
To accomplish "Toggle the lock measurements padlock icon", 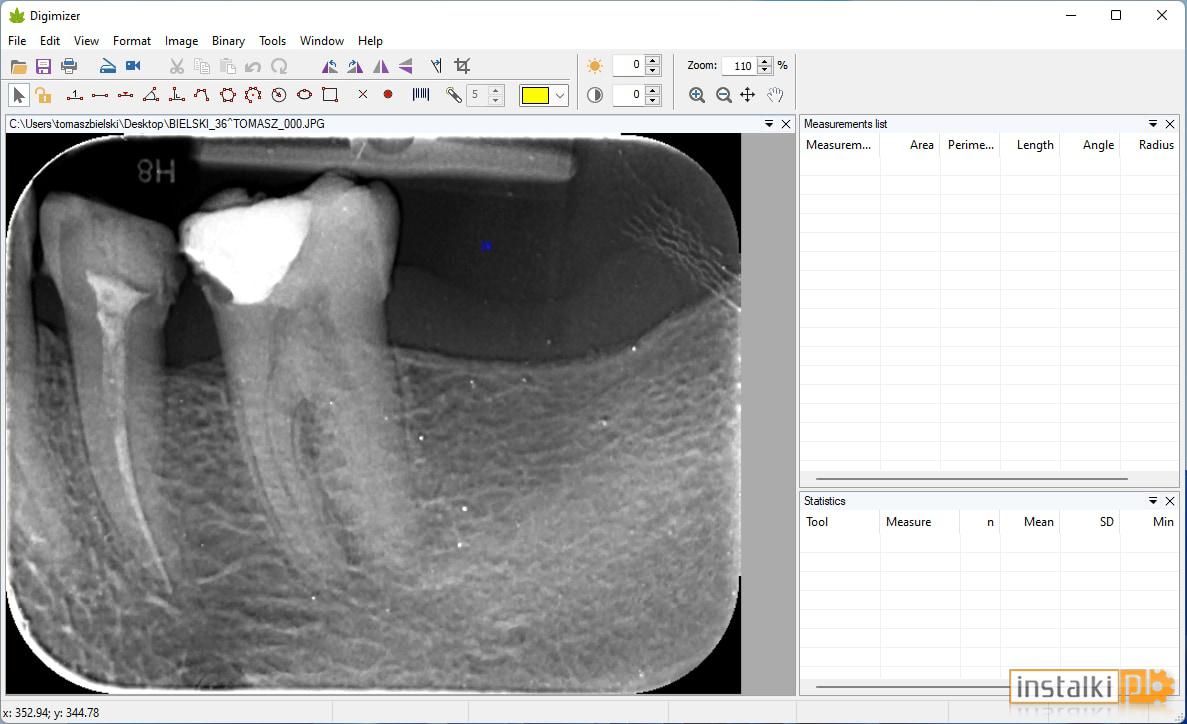I will (x=43, y=95).
